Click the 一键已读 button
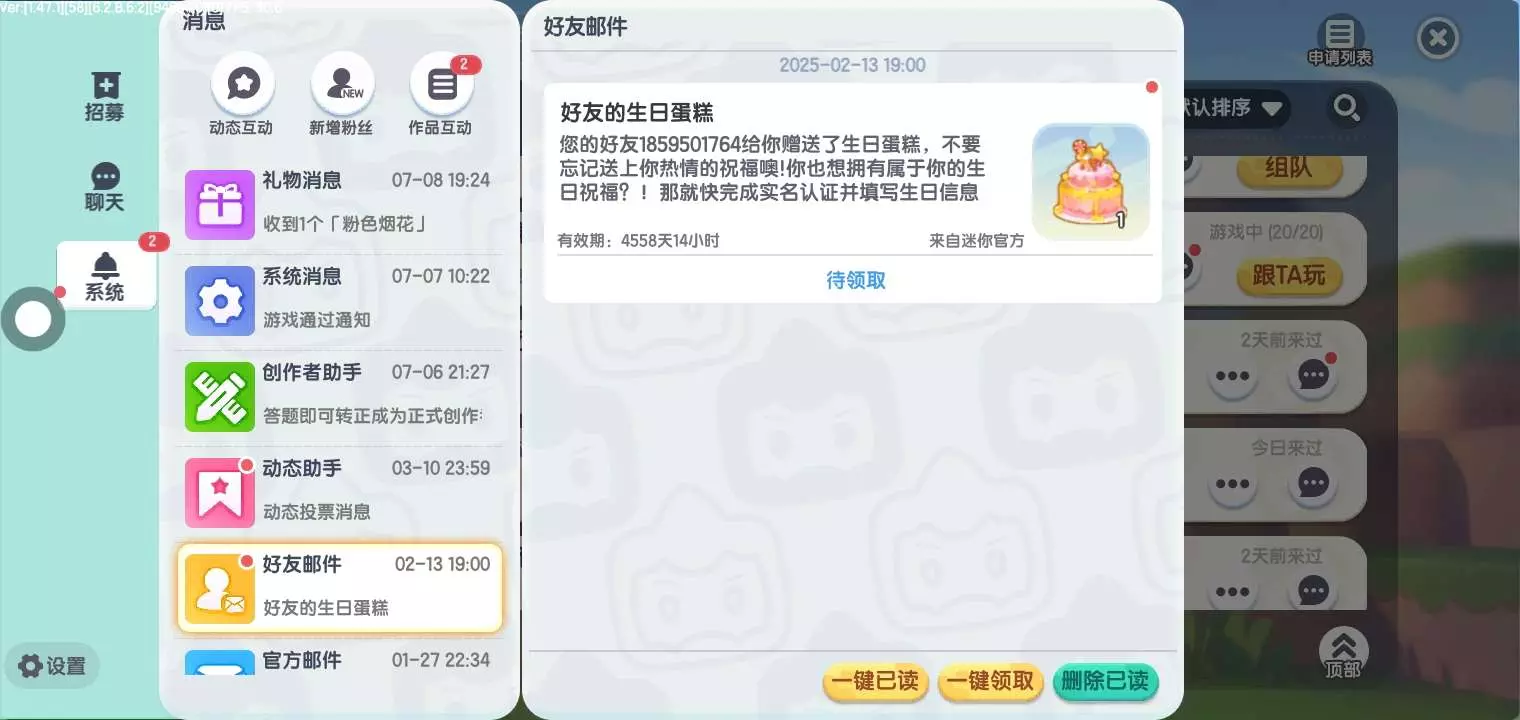Screen dimensions: 1520x720 click(875, 682)
